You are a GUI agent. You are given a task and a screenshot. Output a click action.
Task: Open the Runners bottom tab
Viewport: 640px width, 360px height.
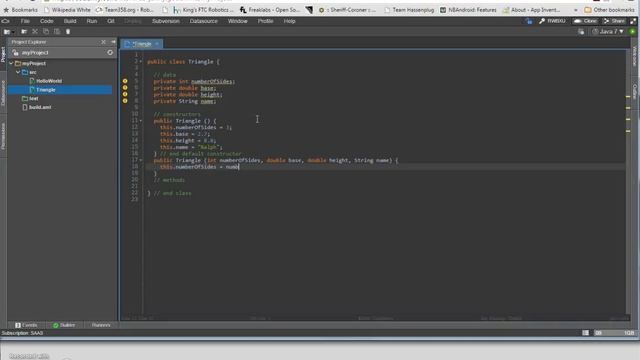101,325
